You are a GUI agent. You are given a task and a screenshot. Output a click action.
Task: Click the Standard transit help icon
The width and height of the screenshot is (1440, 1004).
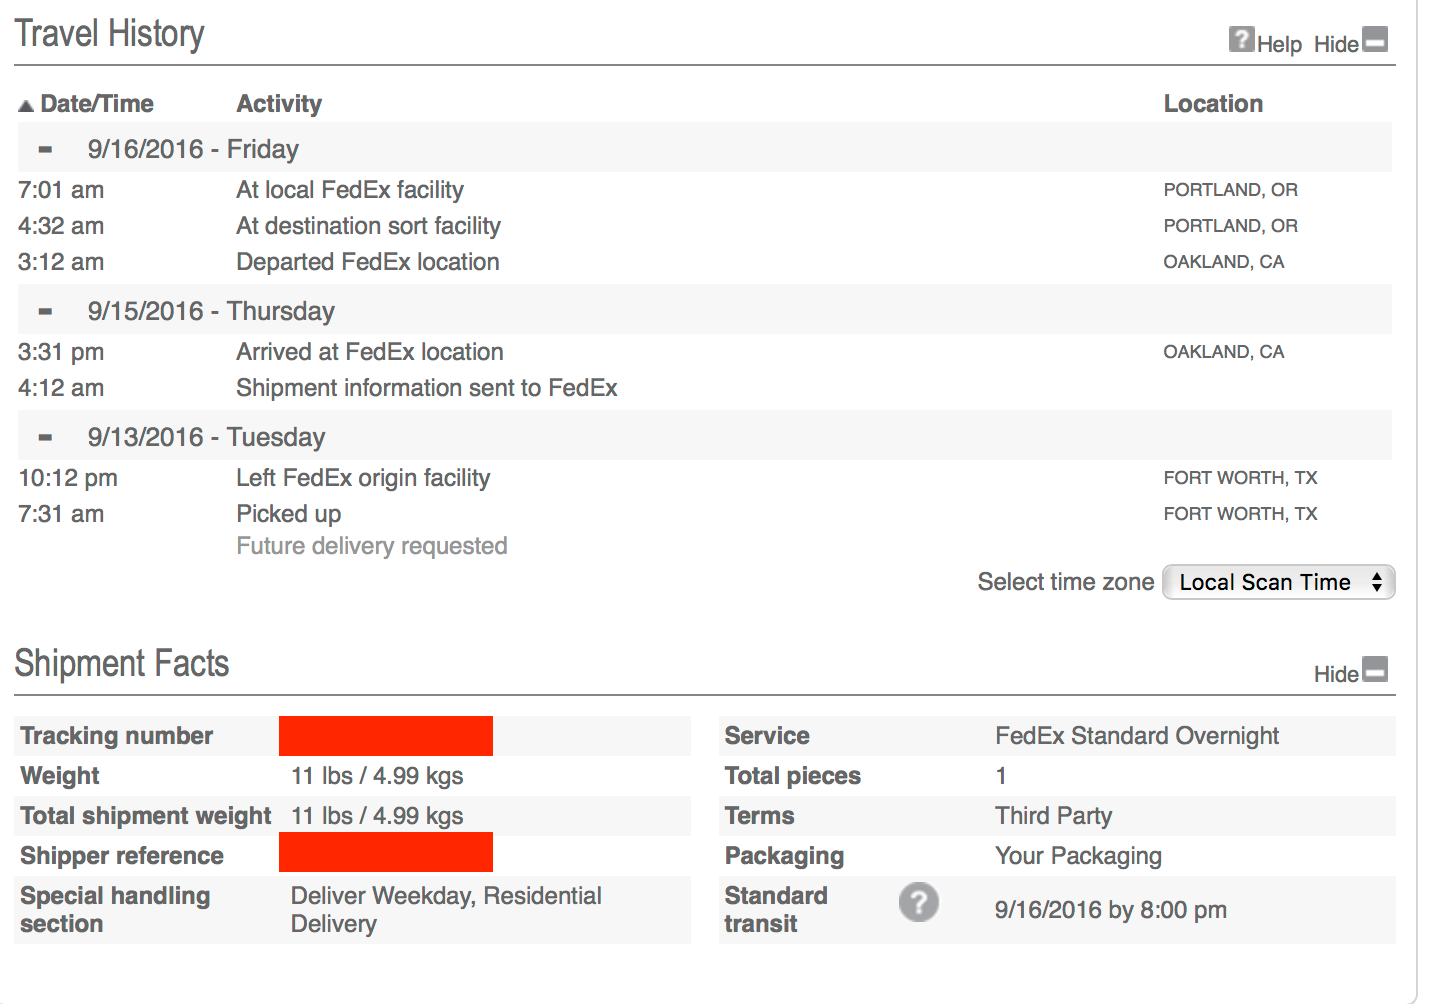coord(918,902)
